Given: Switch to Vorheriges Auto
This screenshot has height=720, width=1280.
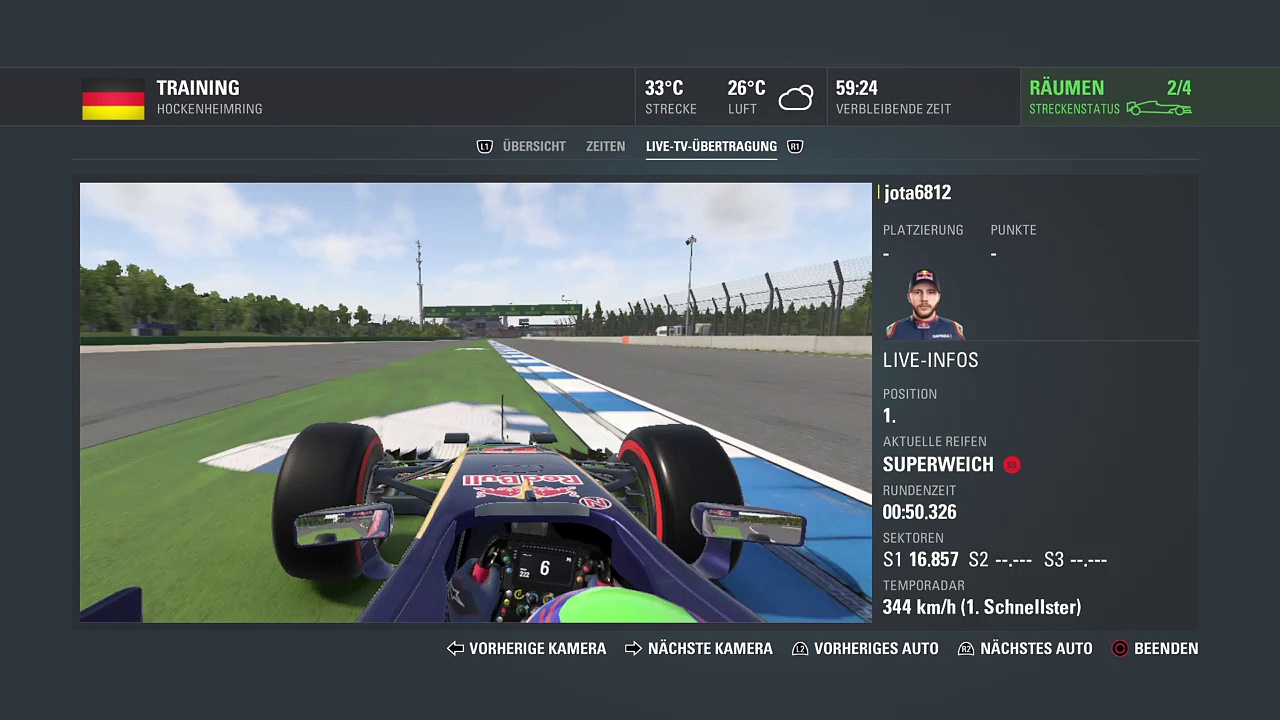Looking at the screenshot, I should (876, 649).
